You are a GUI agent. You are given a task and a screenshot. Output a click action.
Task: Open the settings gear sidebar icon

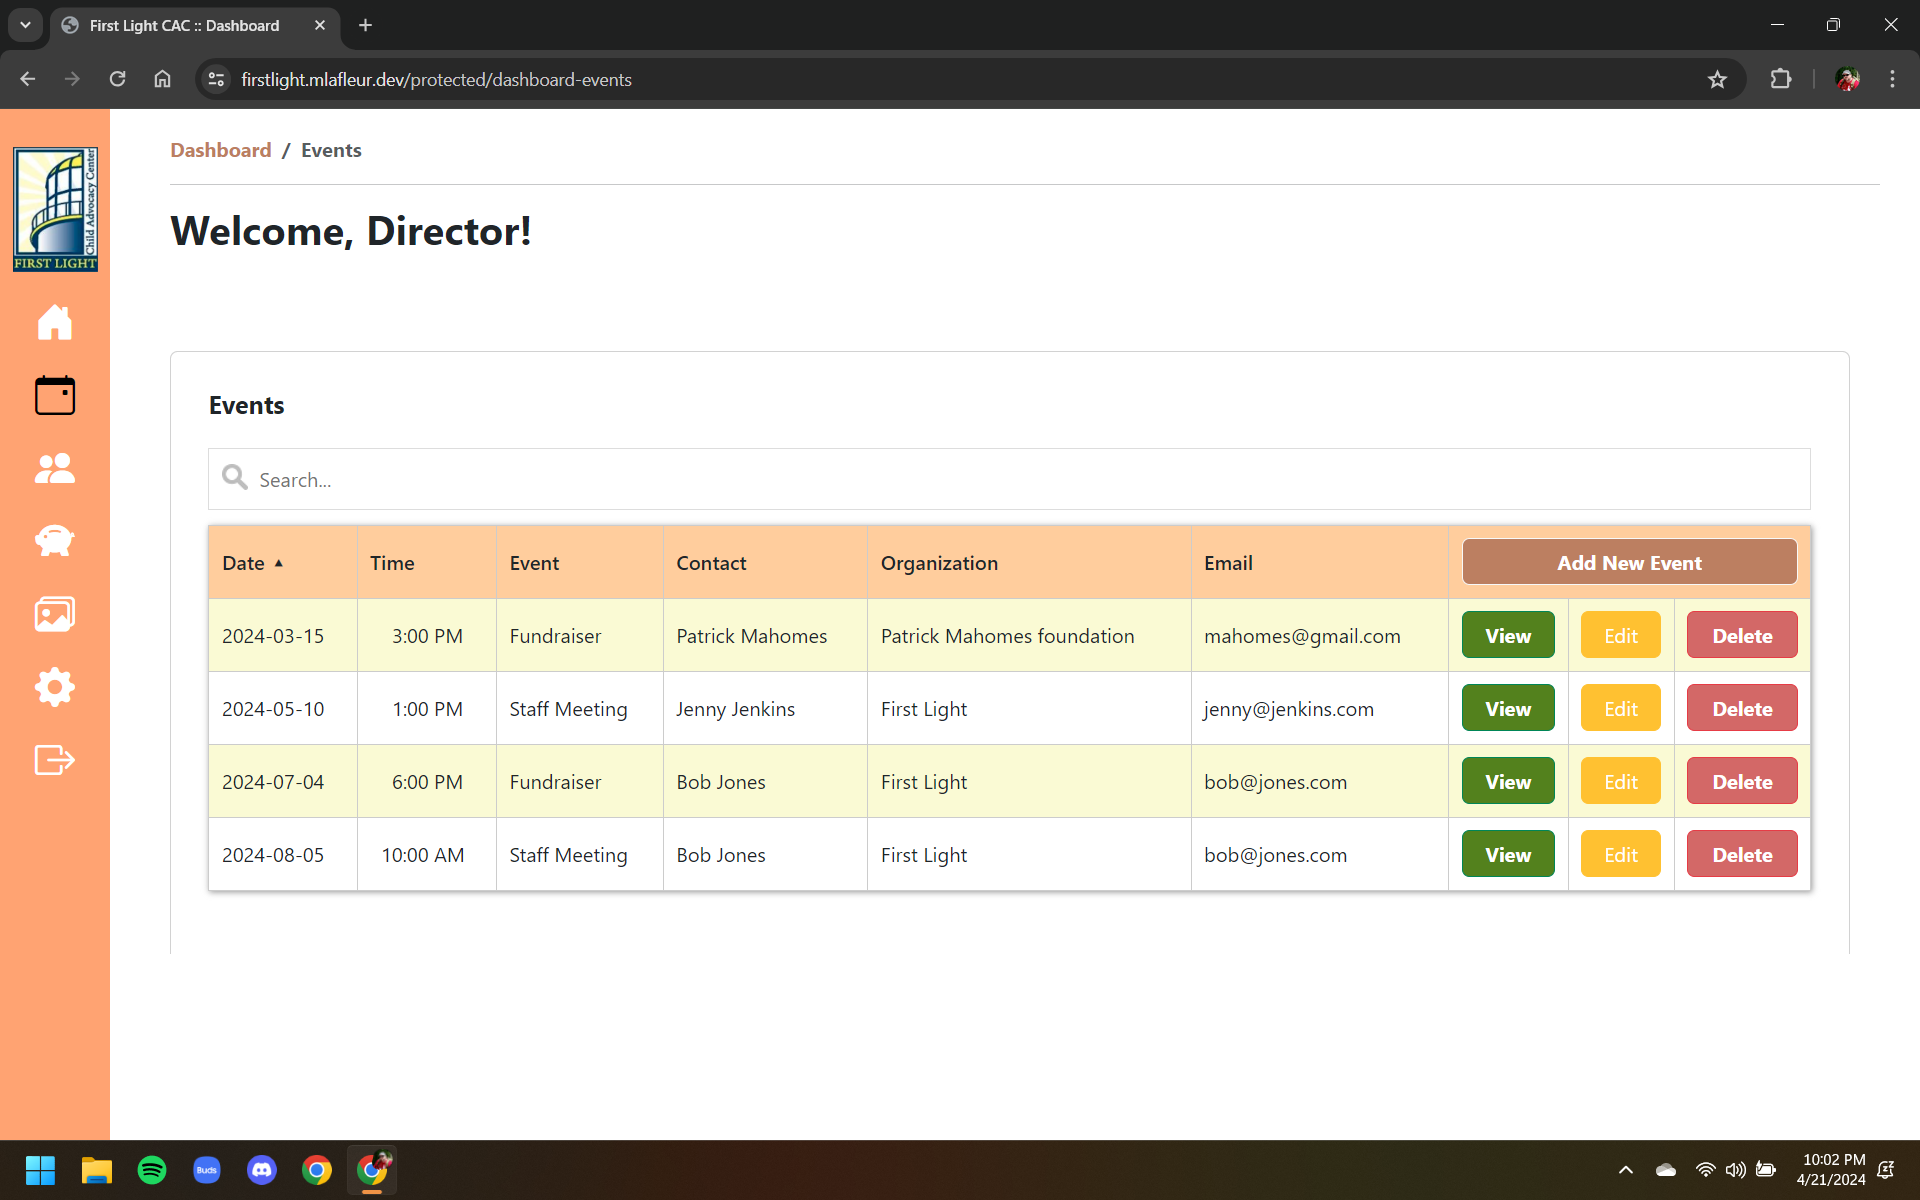[x=55, y=687]
